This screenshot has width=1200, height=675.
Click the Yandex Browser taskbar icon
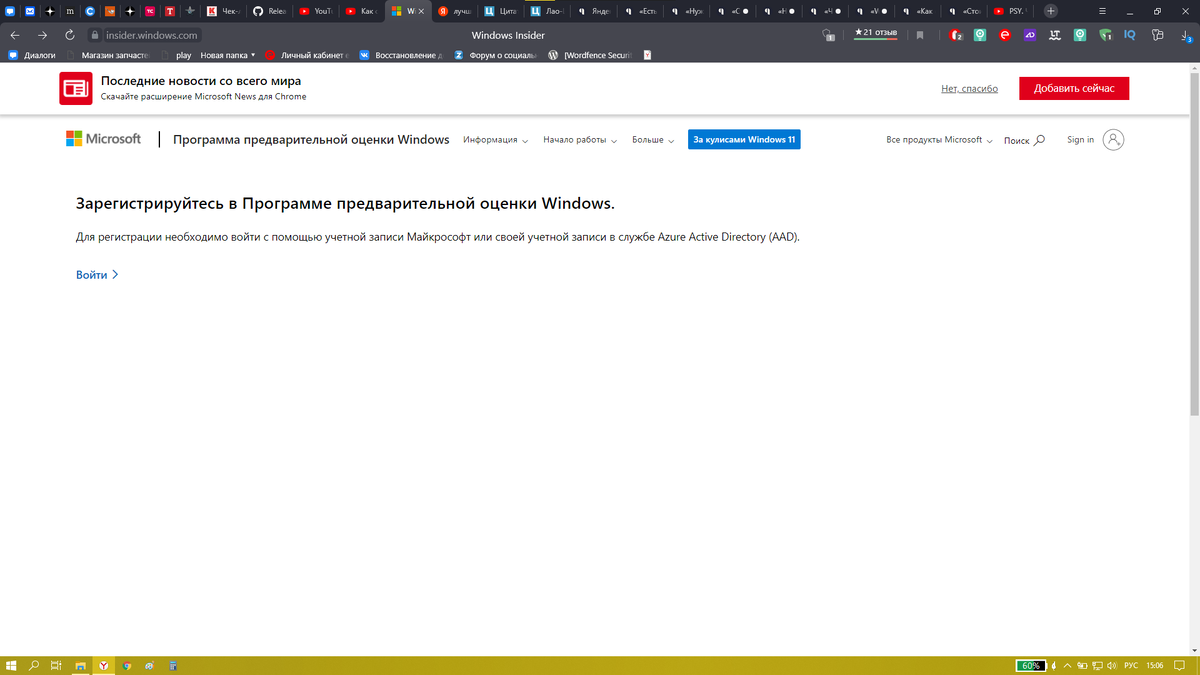[x=103, y=665]
